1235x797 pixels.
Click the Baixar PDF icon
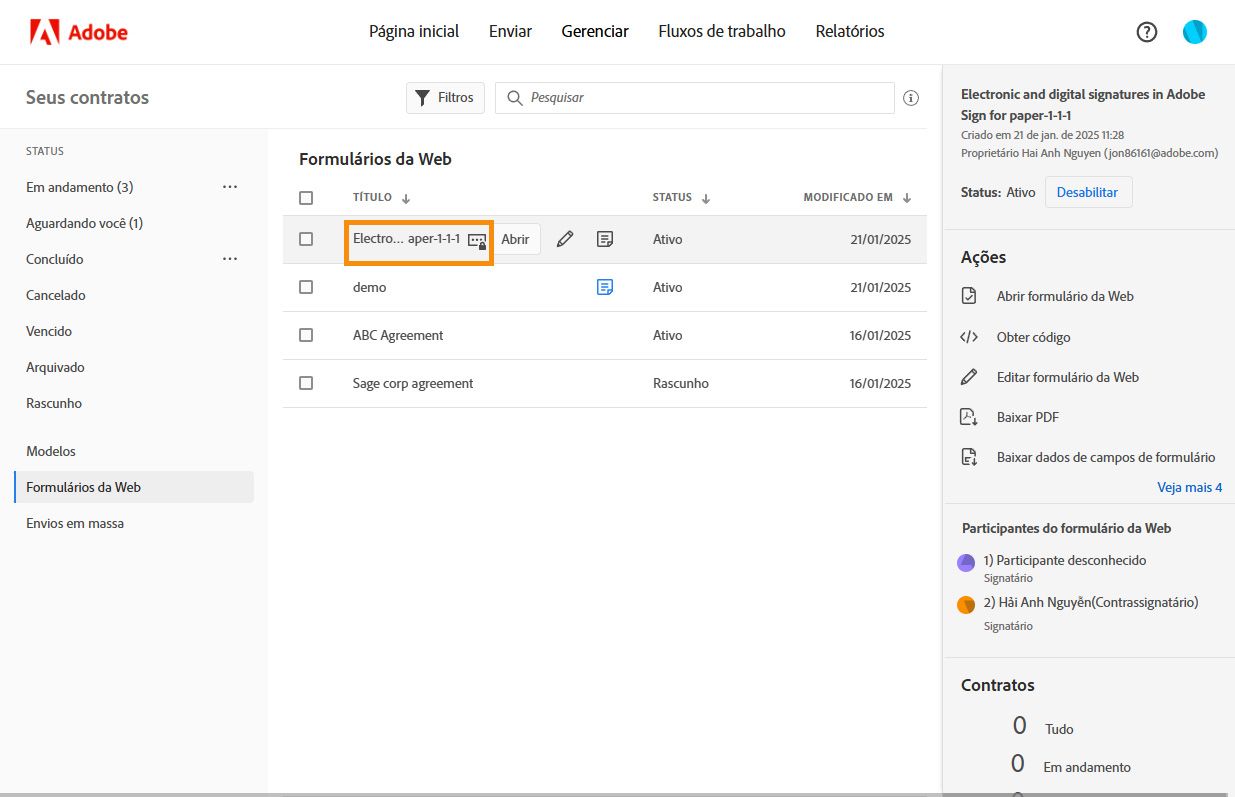[x=967, y=417]
